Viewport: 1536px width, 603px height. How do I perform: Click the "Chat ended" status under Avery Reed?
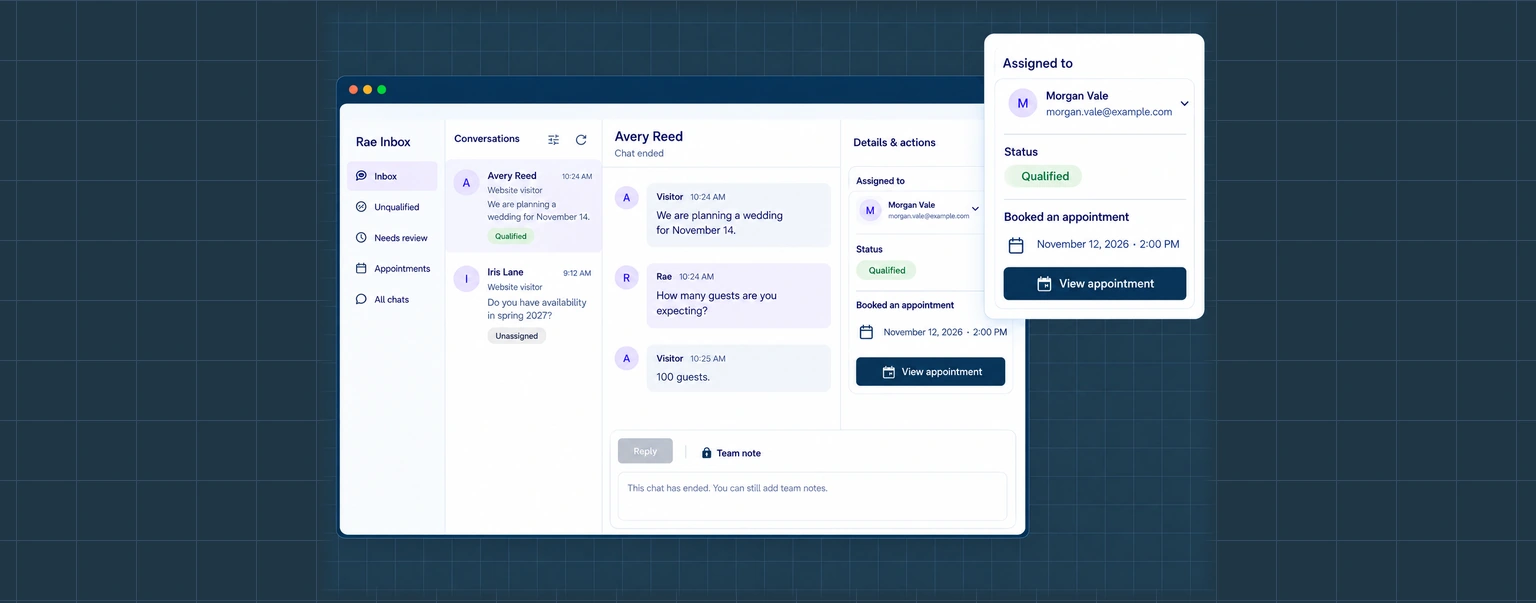tap(639, 154)
